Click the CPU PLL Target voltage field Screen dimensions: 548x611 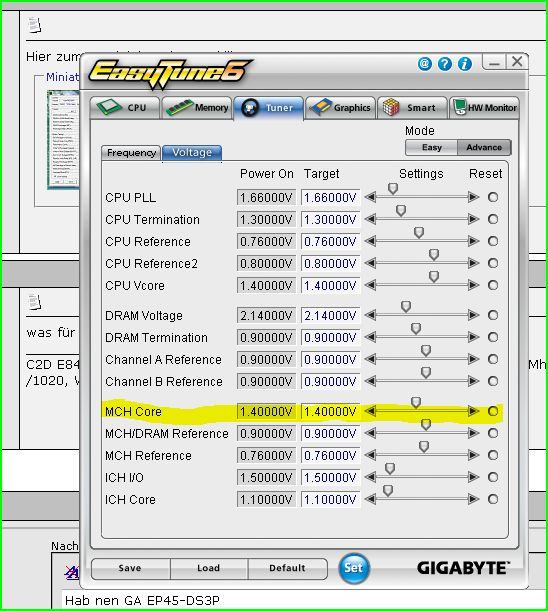330,198
